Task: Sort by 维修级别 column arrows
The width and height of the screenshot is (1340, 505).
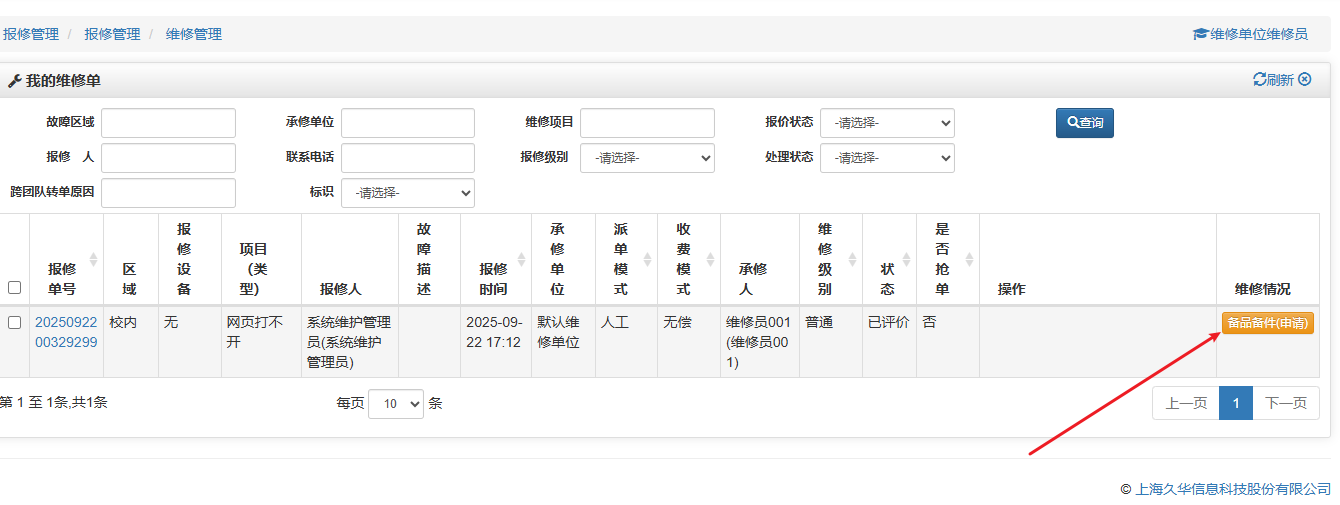Action: [x=852, y=259]
